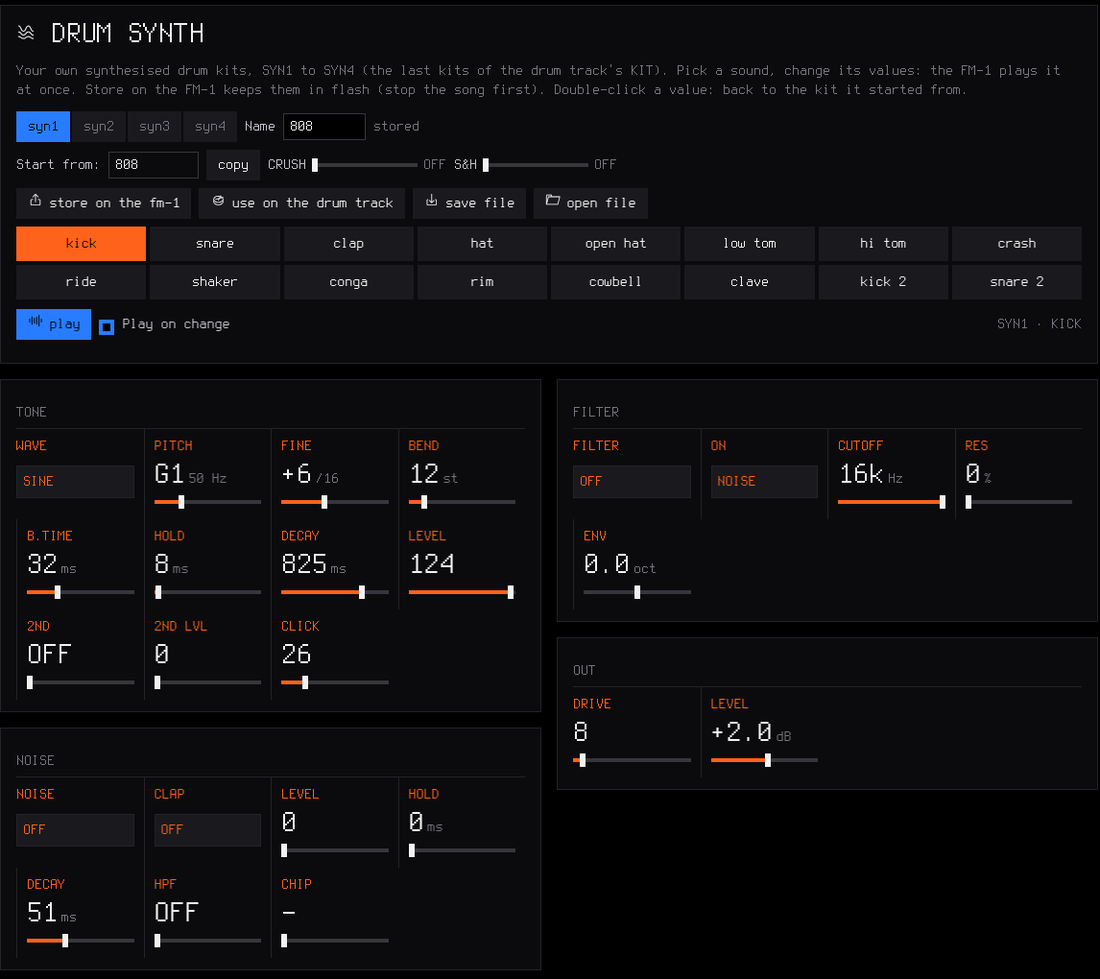Select the open hat sound pad
This screenshot has width=1100, height=979.
[x=616, y=243]
